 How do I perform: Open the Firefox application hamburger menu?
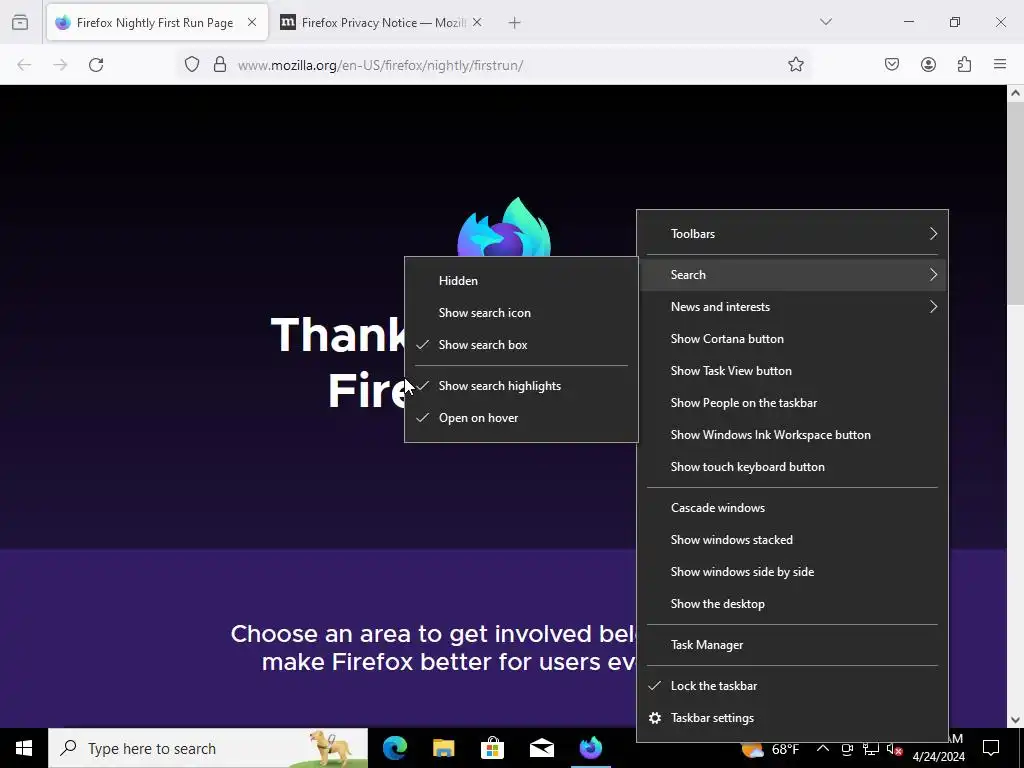pos(1000,65)
